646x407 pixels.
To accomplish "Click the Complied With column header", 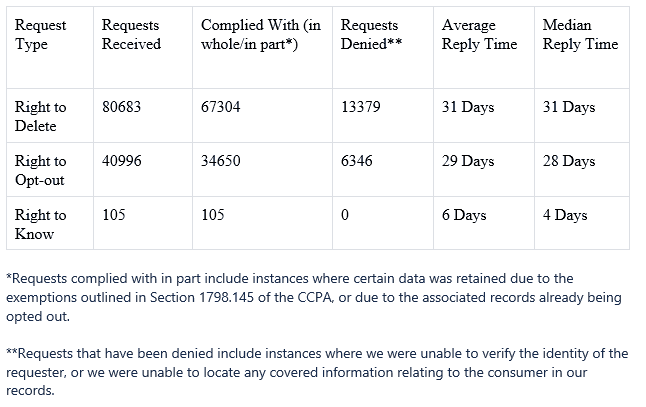I will pos(261,35).
